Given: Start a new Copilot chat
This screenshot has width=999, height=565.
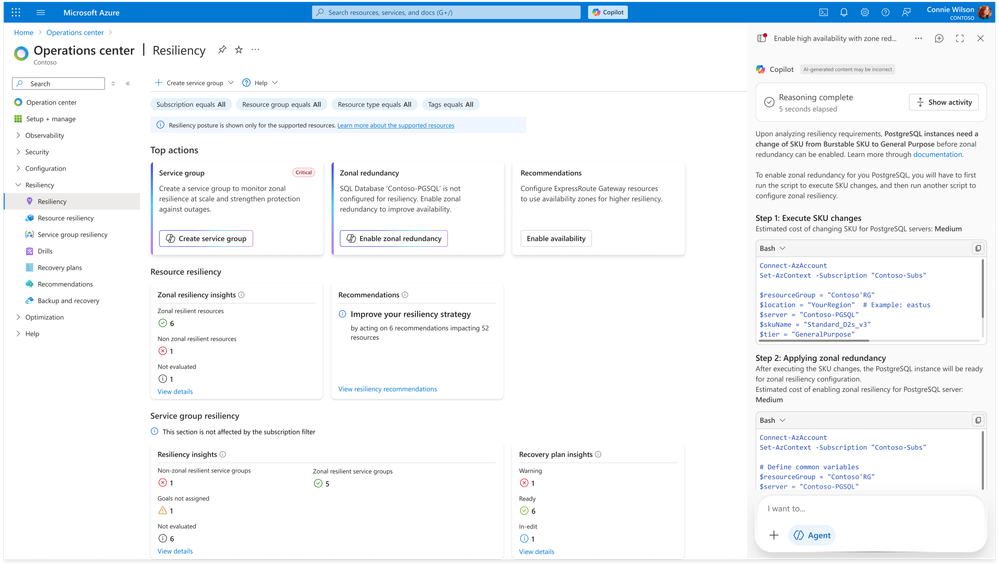Looking at the screenshot, I should [939, 38].
